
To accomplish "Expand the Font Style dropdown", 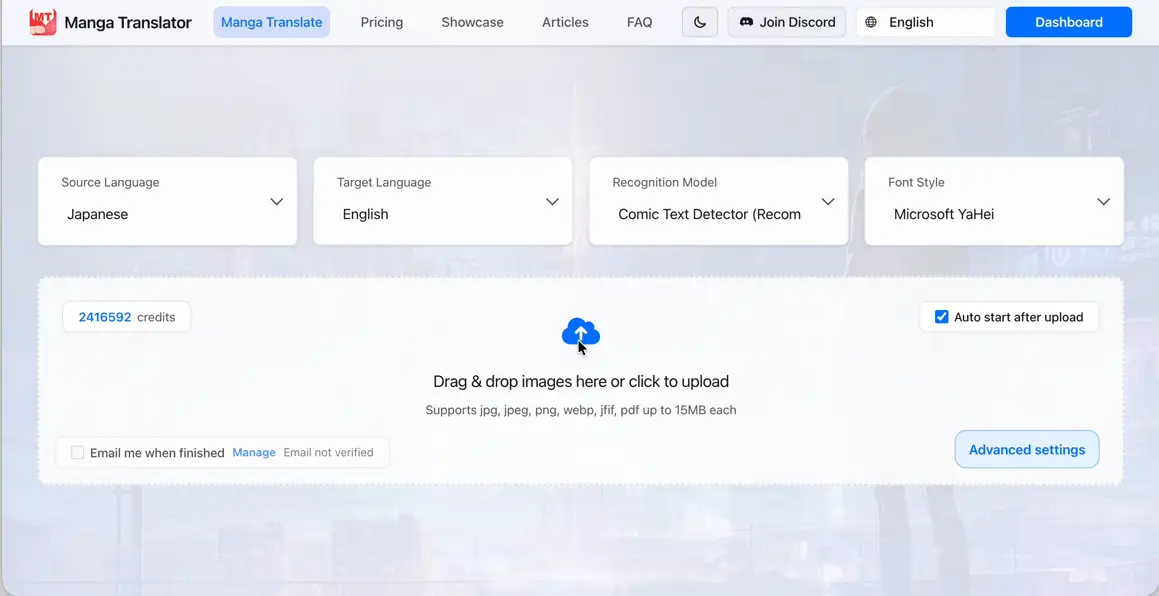I will point(994,201).
